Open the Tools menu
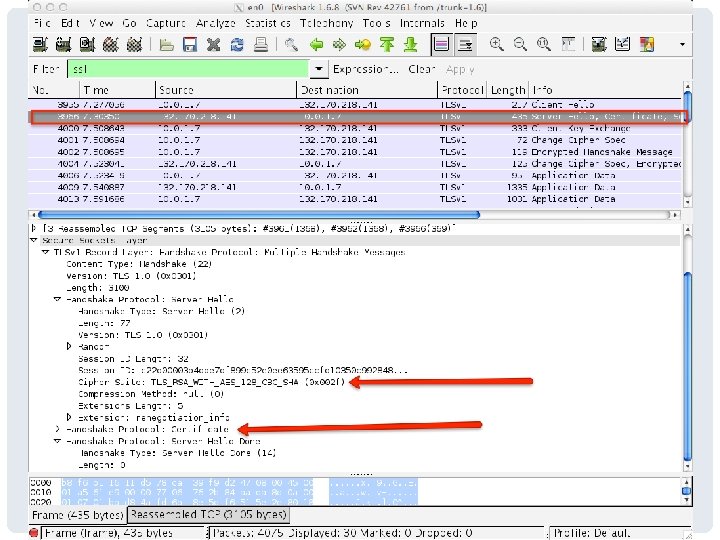 tap(377, 23)
